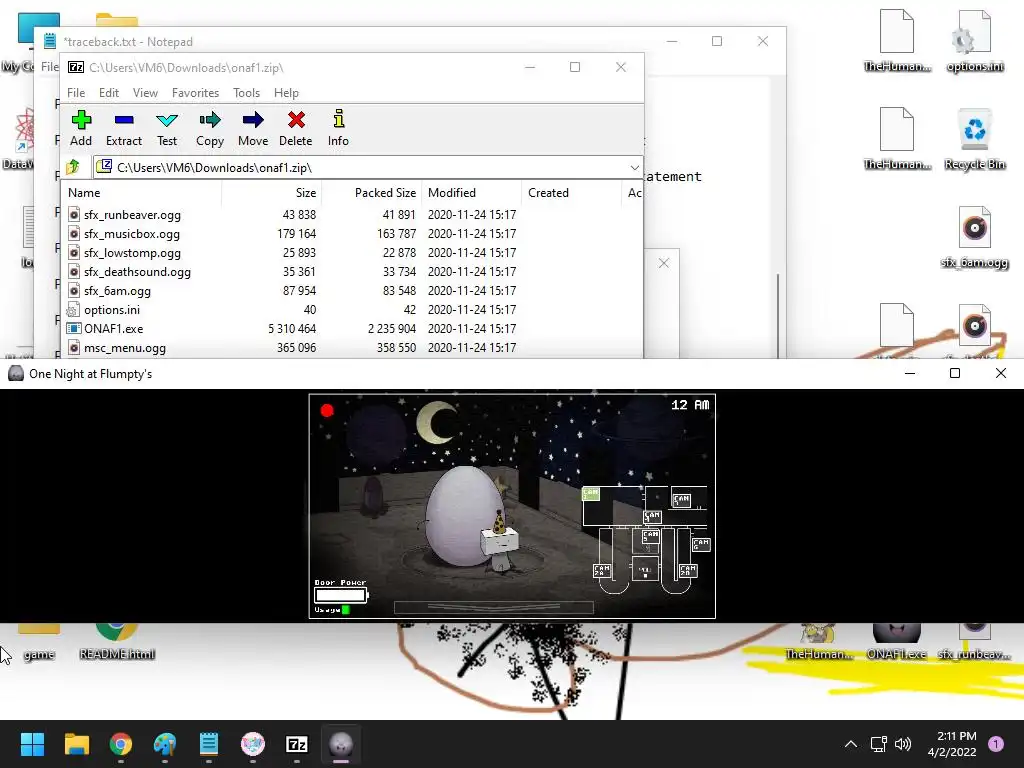The image size is (1024, 768).
Task: Open the notification badge in taskbar
Action: [x=996, y=744]
